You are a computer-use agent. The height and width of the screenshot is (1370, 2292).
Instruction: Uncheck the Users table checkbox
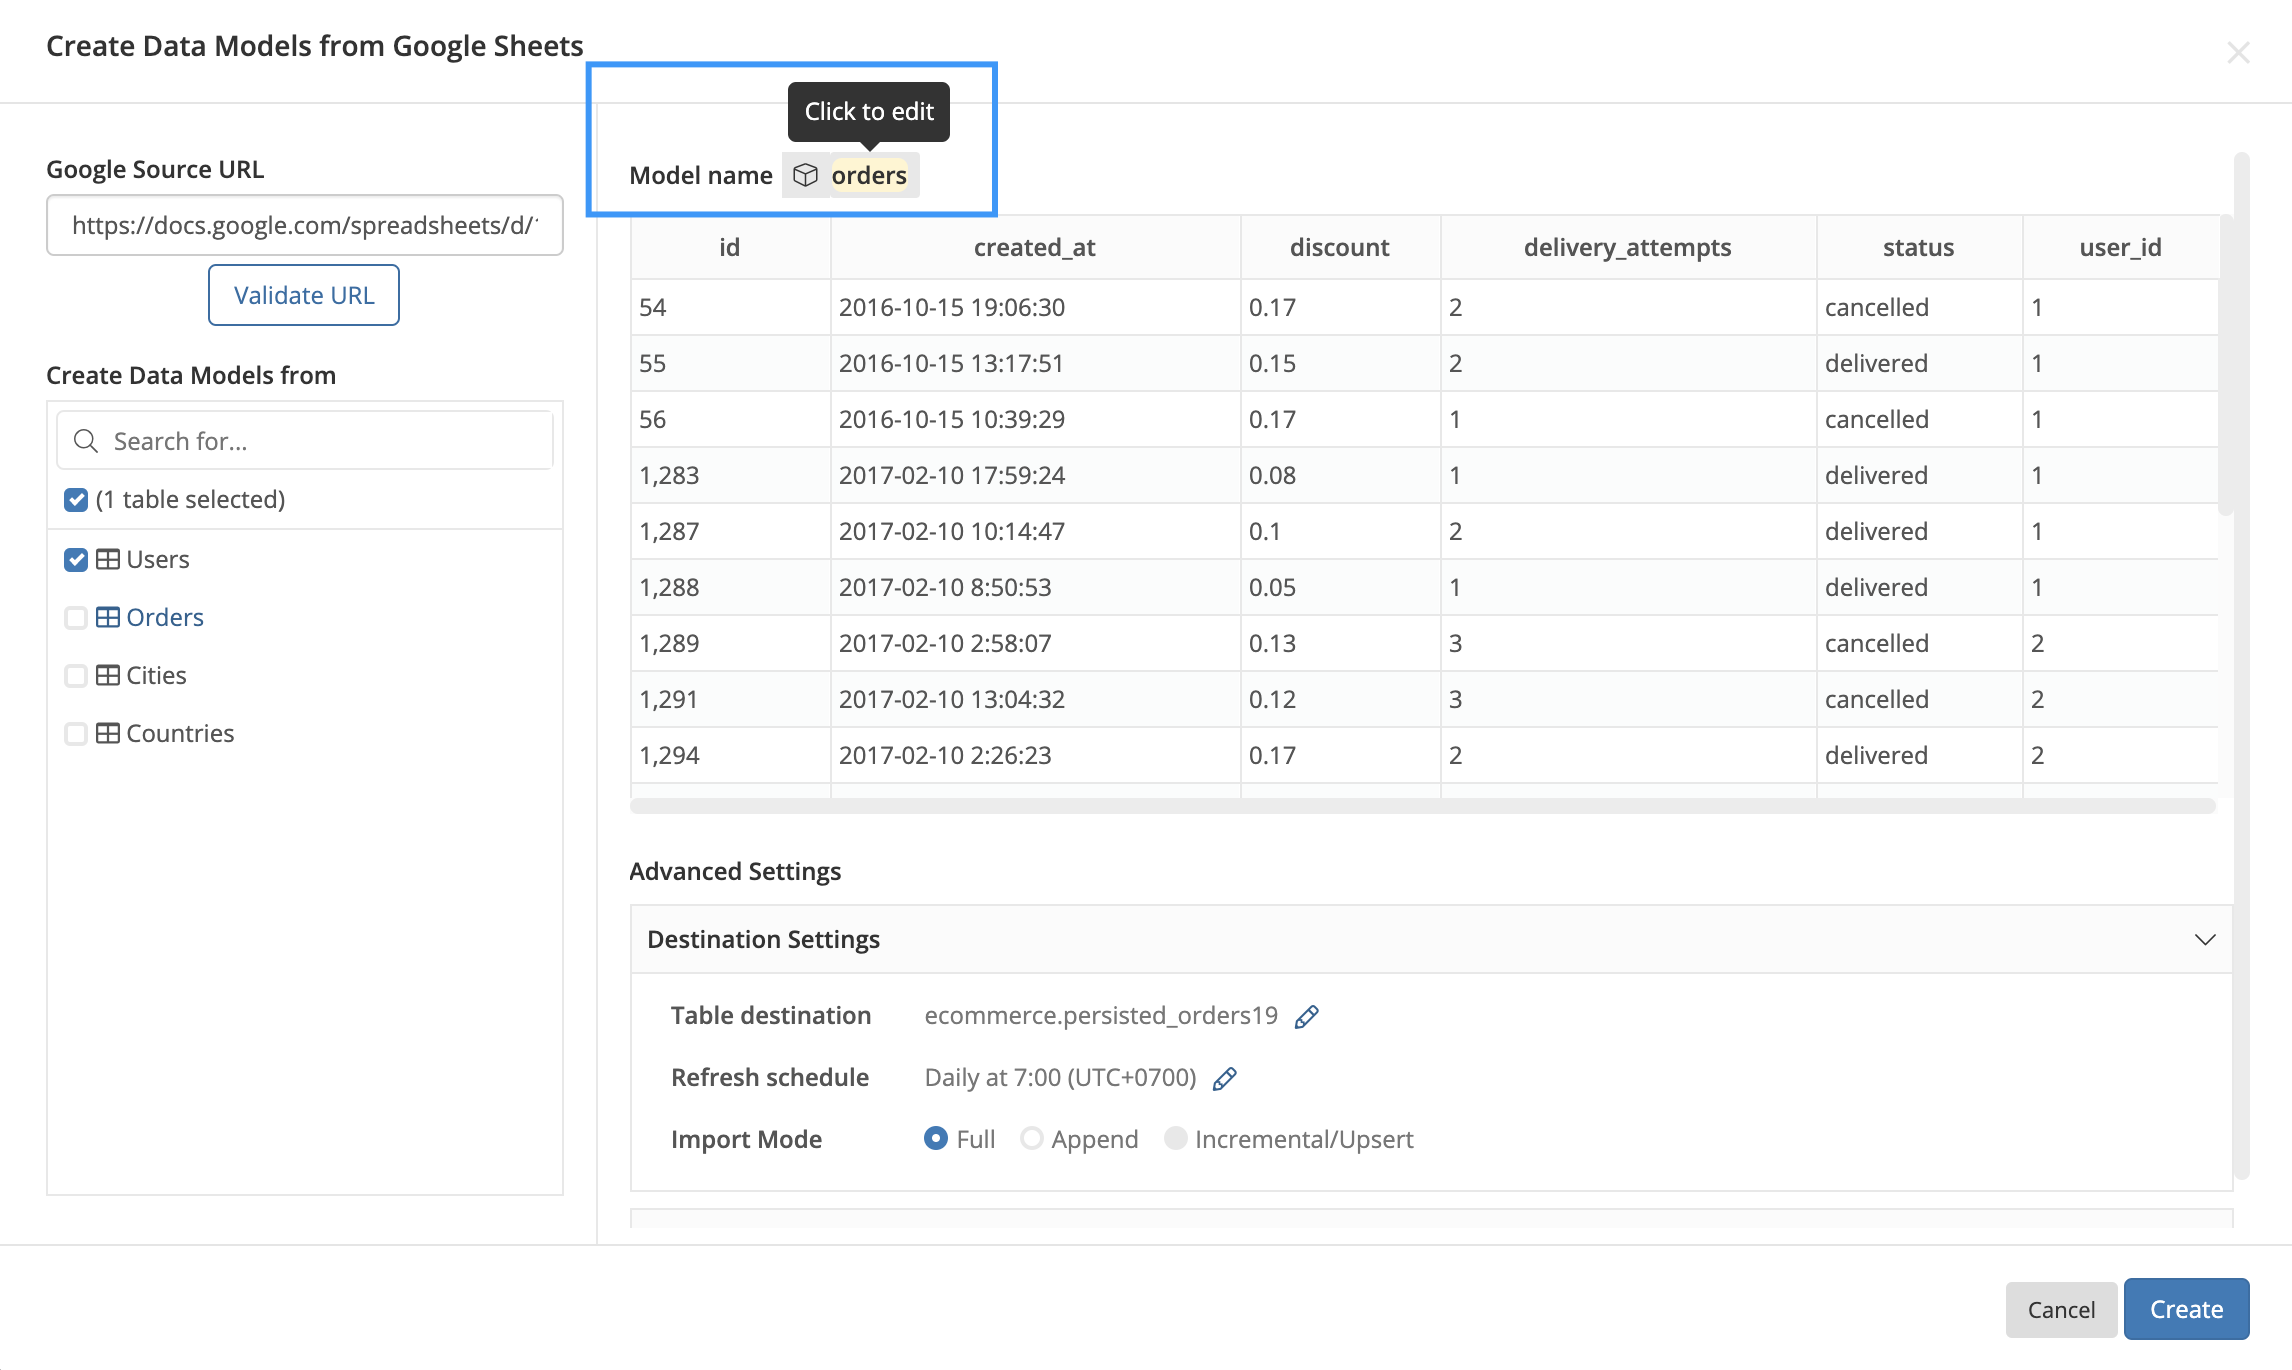click(76, 559)
